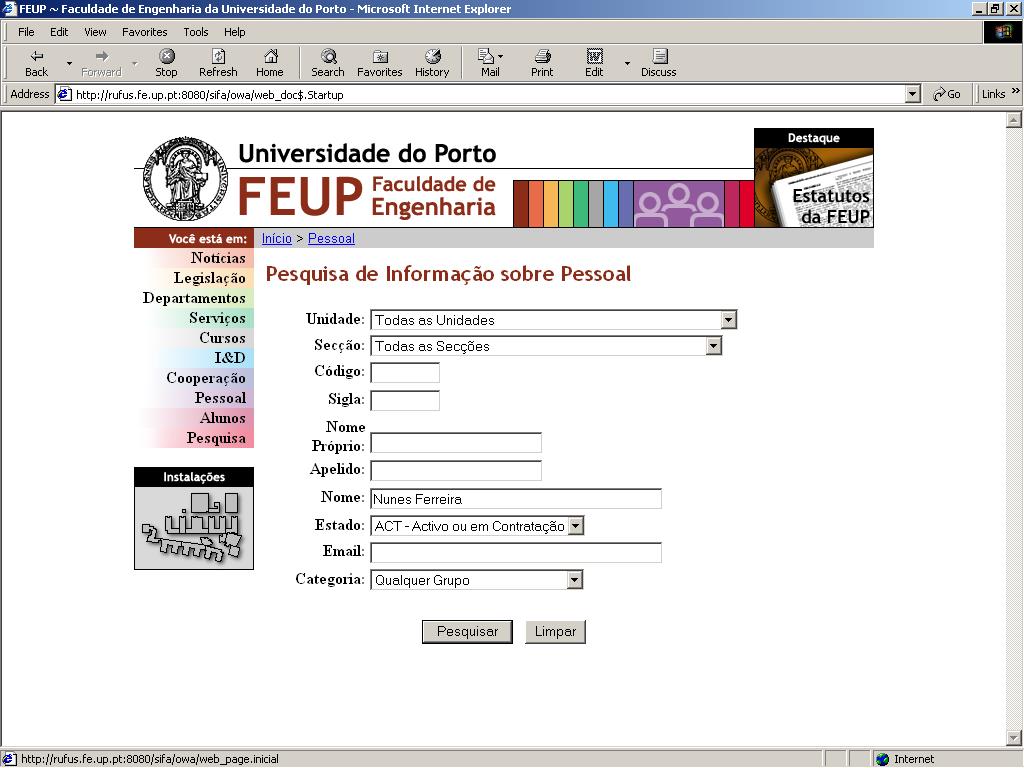Expand the address bar dropdown
This screenshot has height=768, width=1024.
(913, 94)
